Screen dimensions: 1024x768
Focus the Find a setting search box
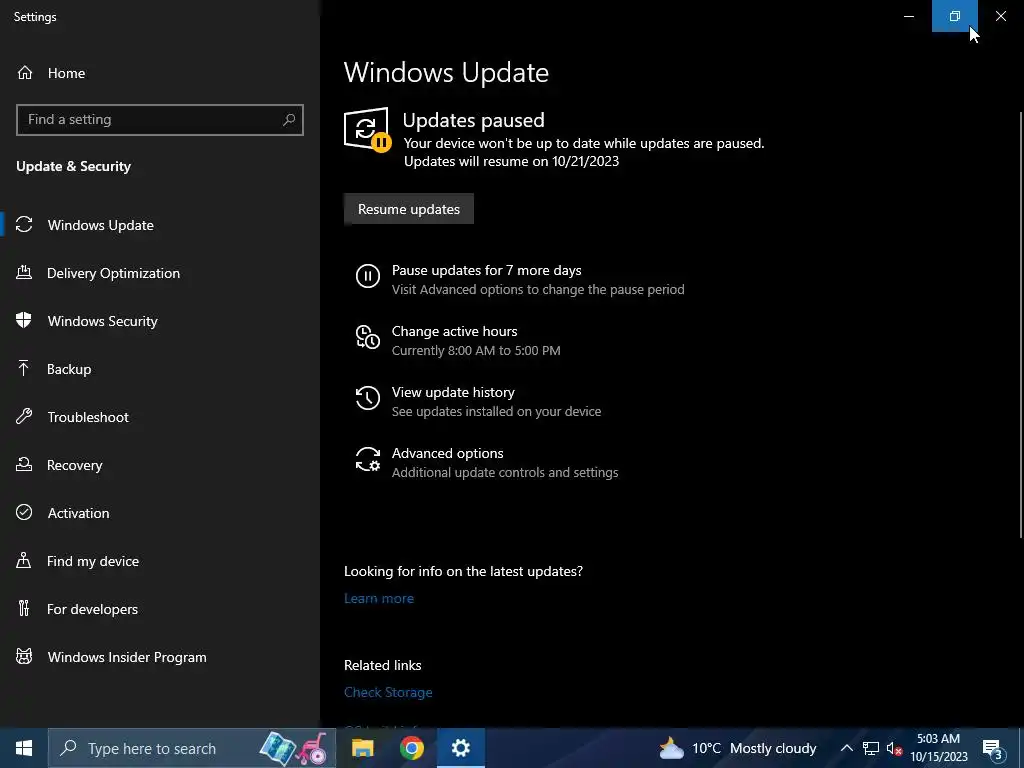[x=159, y=120]
